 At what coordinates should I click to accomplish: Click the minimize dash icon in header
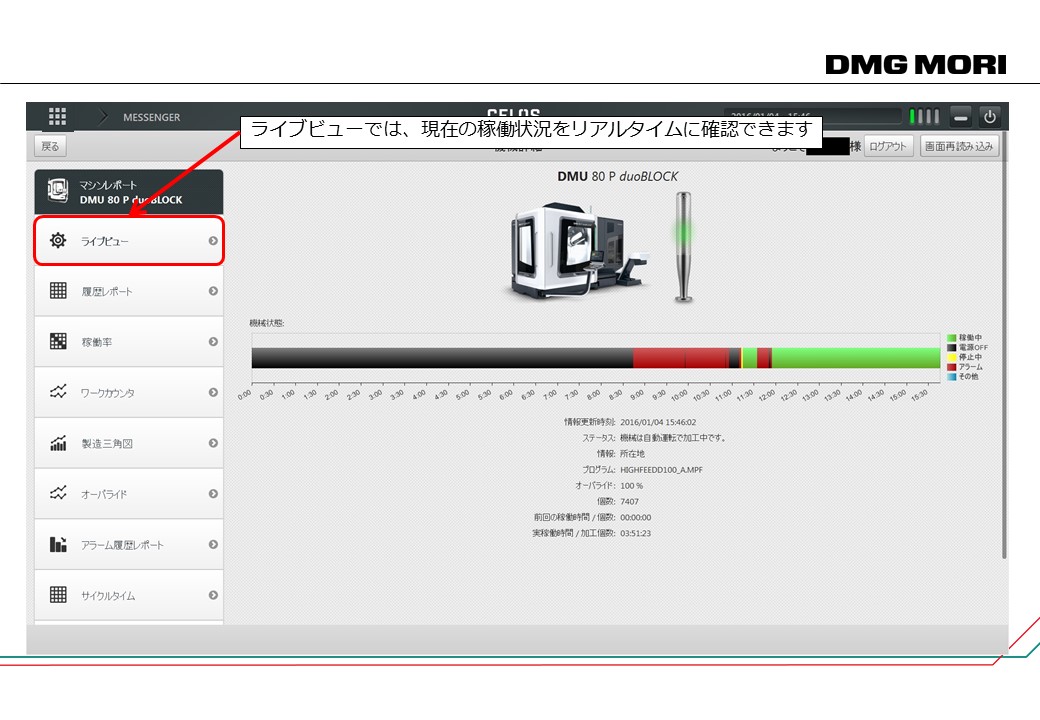point(960,117)
